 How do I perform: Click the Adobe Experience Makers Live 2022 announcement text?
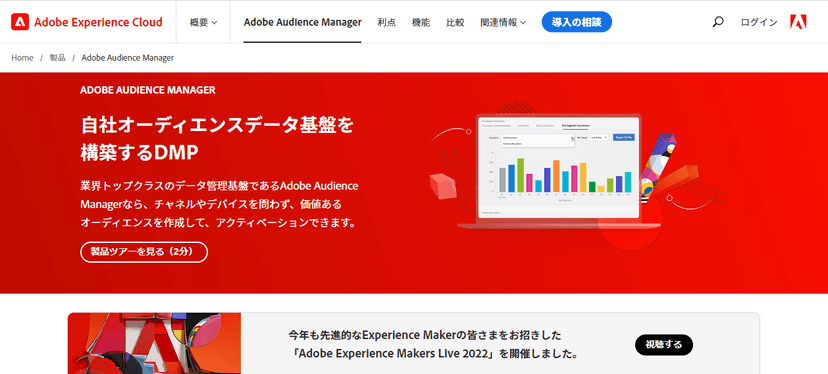point(433,344)
